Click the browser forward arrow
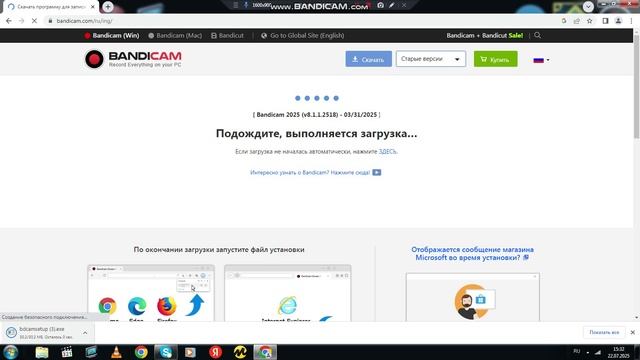Screen dimensions: 640x360 click(21, 21)
